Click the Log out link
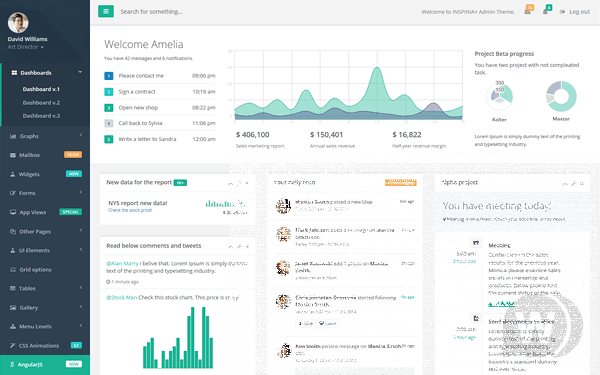 coord(575,12)
